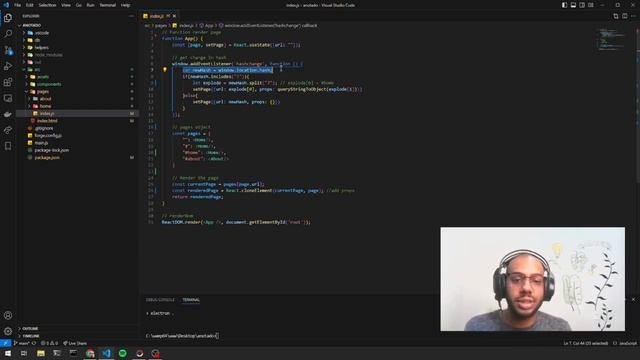Close the index.js editor tab
Viewport: 640px width, 360px height.
[x=174, y=16]
